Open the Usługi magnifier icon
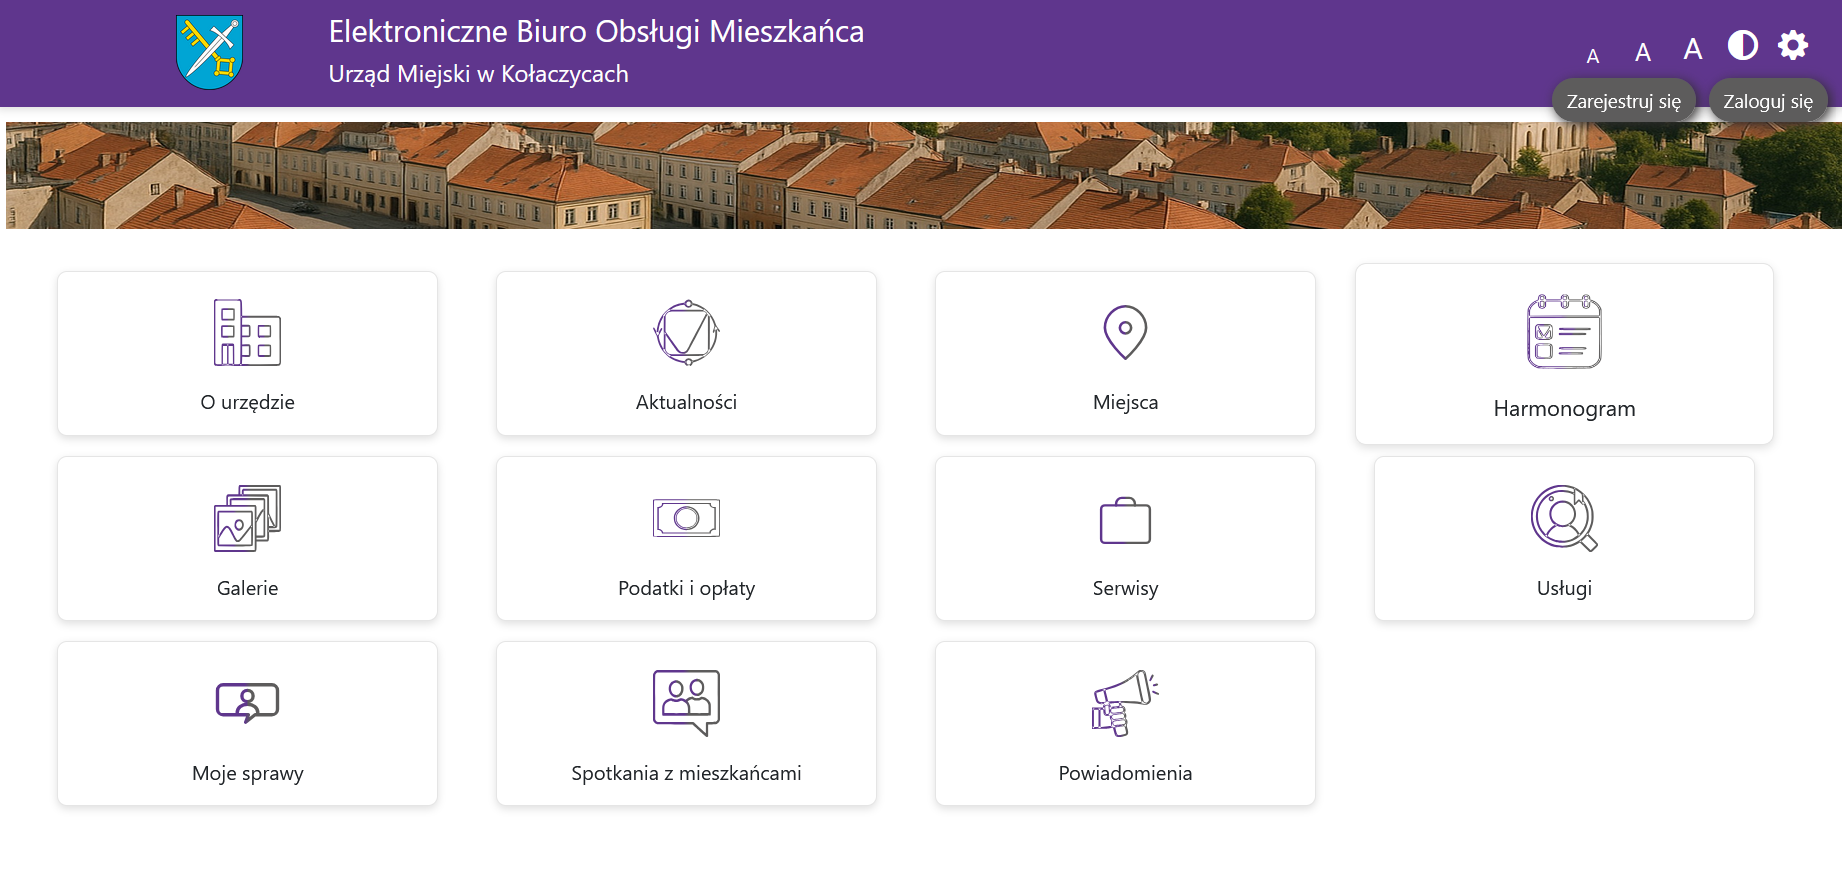Screen dimensions: 1842x873 coord(1564,518)
